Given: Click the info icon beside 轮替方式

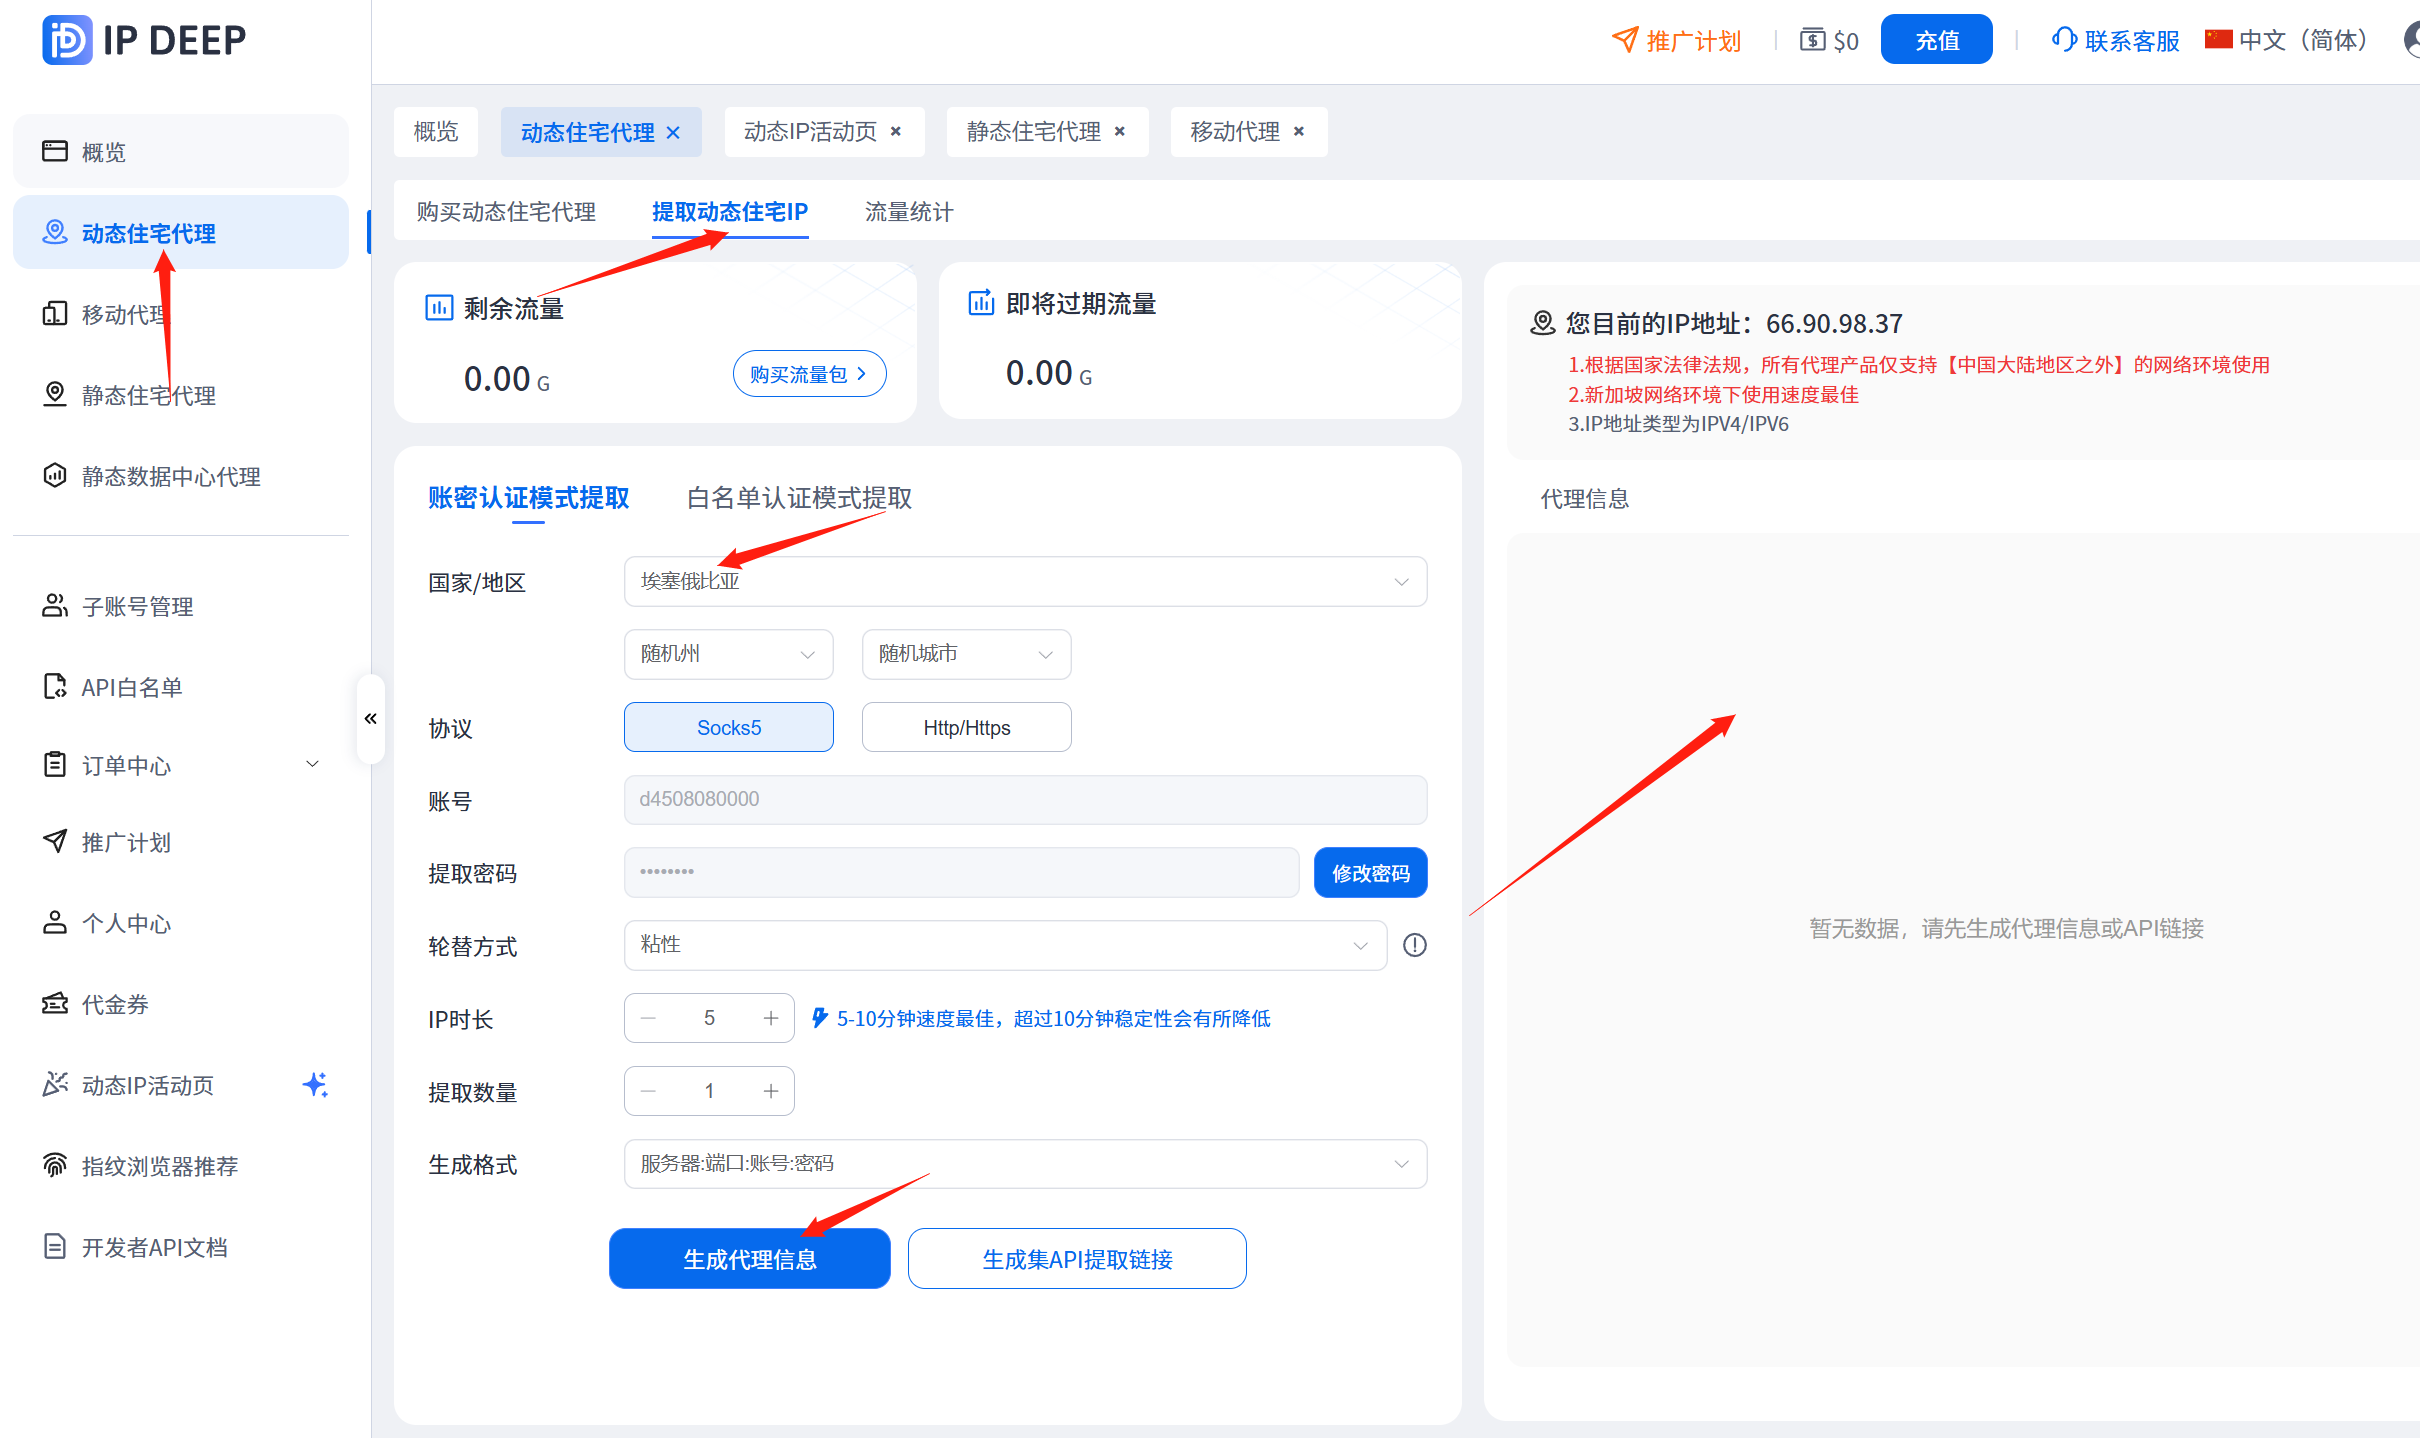Looking at the screenshot, I should pyautogui.click(x=1414, y=945).
